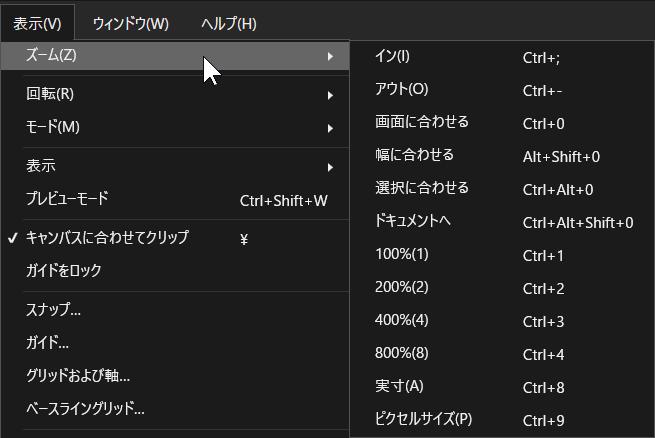Expand the ズーム(Z) submenu
This screenshot has height=438, width=655.
pyautogui.click(x=175, y=56)
